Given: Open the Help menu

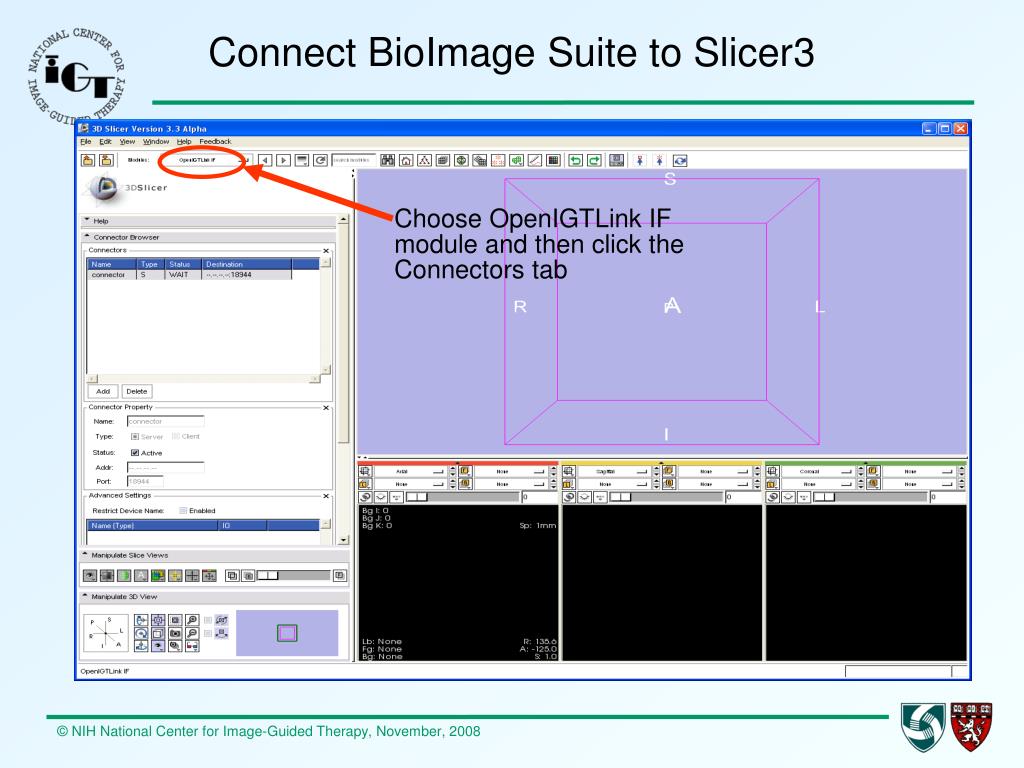Looking at the screenshot, I should 184,142.
